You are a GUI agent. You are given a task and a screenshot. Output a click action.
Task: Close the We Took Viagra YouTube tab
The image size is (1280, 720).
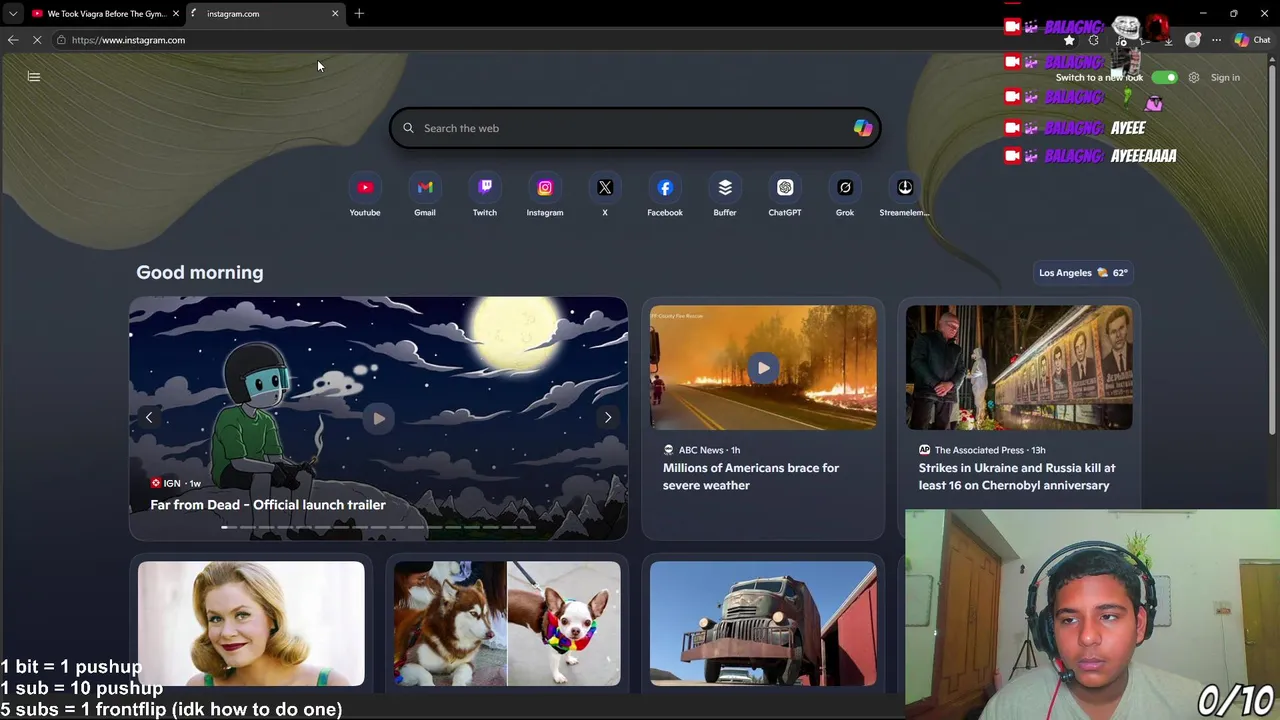point(176,13)
